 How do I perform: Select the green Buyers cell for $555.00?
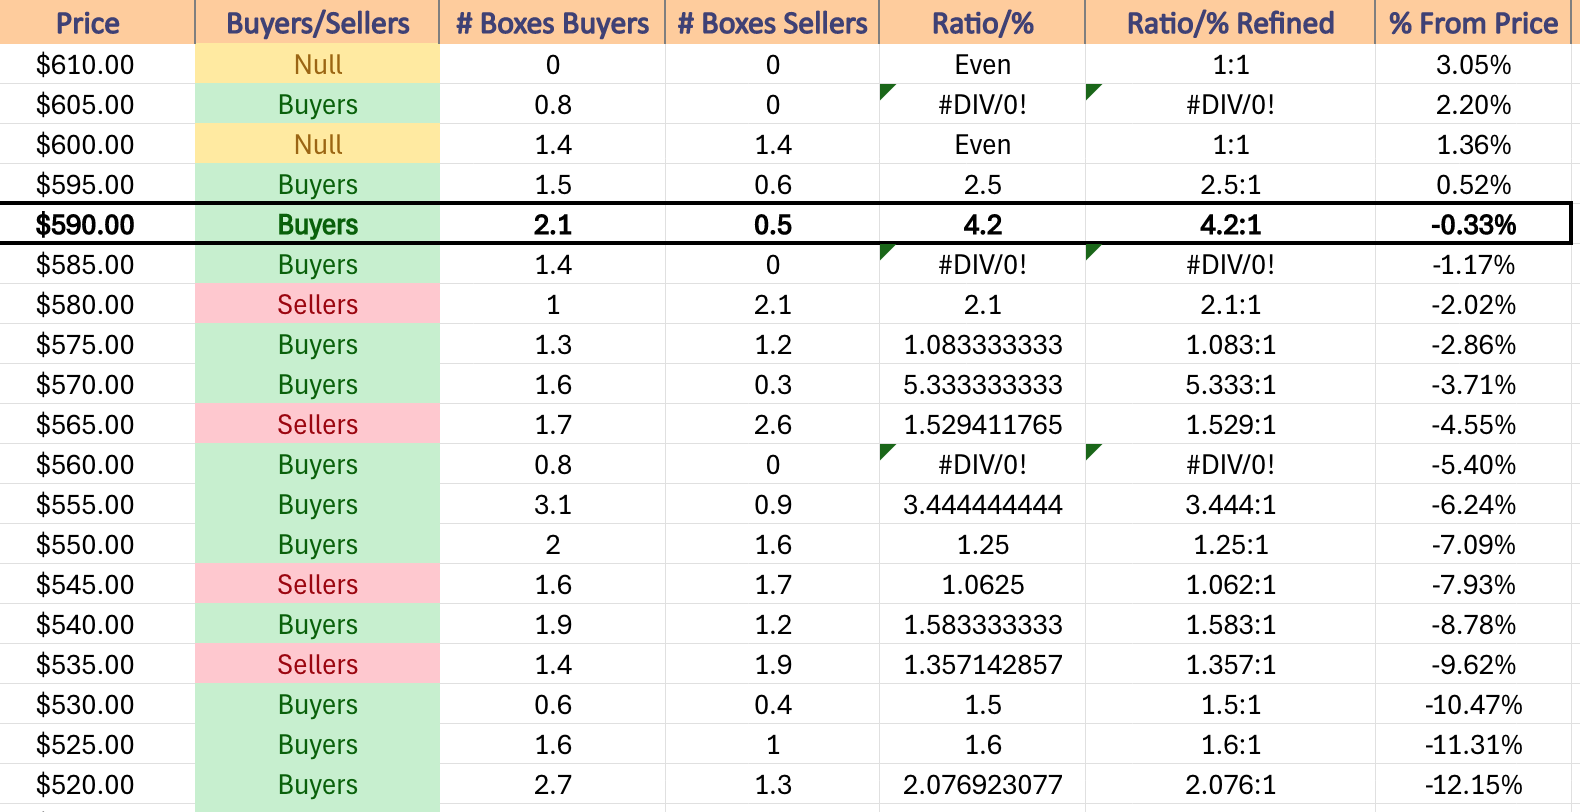(317, 504)
